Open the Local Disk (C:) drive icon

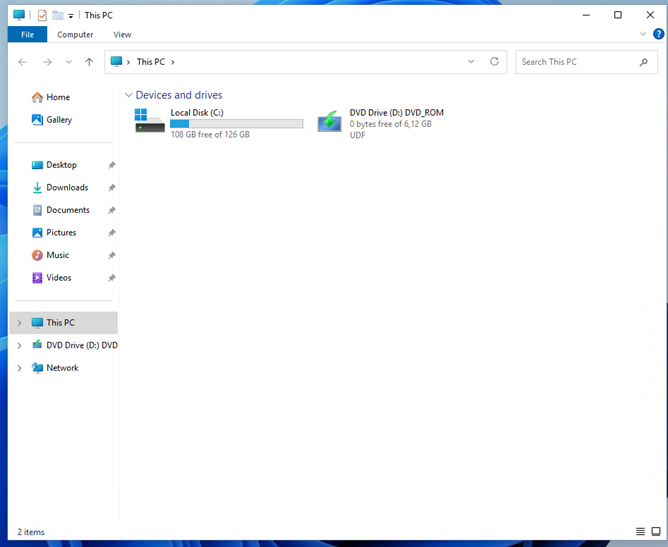(x=150, y=121)
